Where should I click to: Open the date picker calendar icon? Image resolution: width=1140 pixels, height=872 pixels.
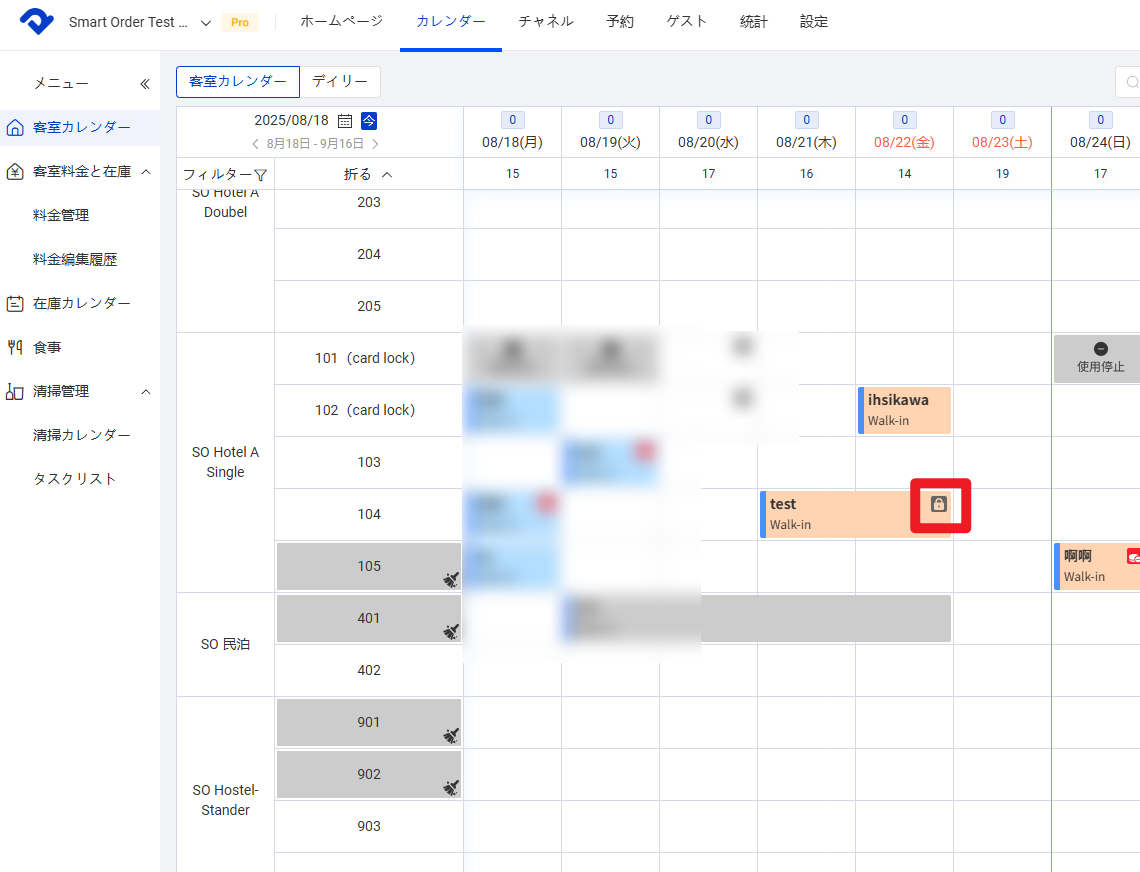pos(345,121)
